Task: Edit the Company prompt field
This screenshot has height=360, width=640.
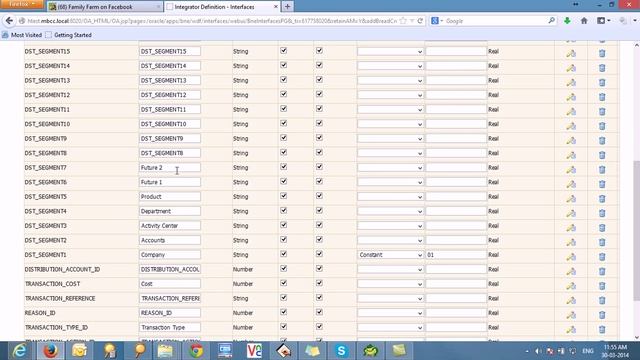Action: coord(169,255)
